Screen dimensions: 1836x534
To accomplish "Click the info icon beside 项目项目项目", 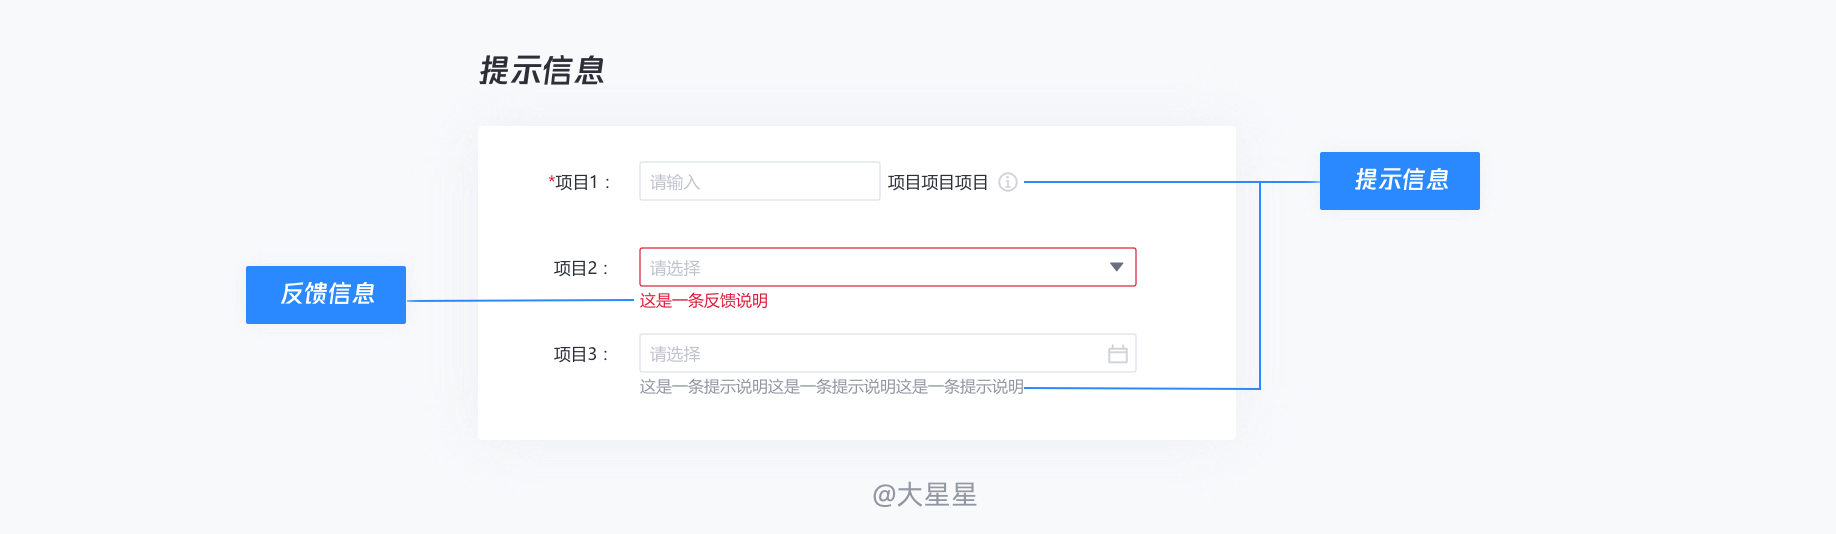I will (x=1008, y=182).
